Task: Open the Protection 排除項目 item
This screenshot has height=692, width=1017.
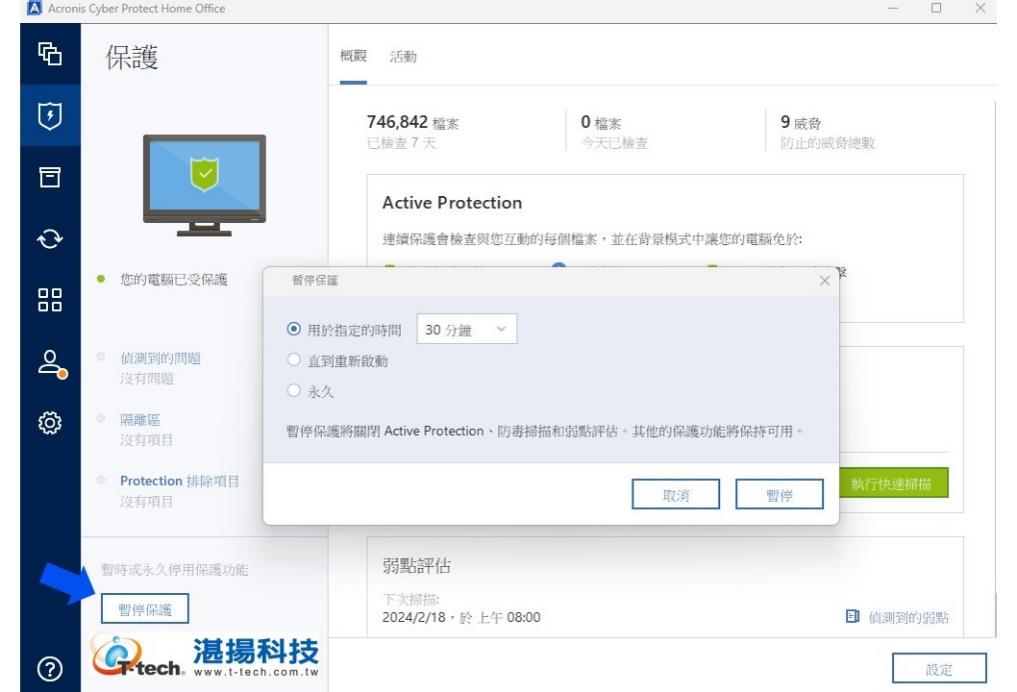Action: click(x=180, y=481)
